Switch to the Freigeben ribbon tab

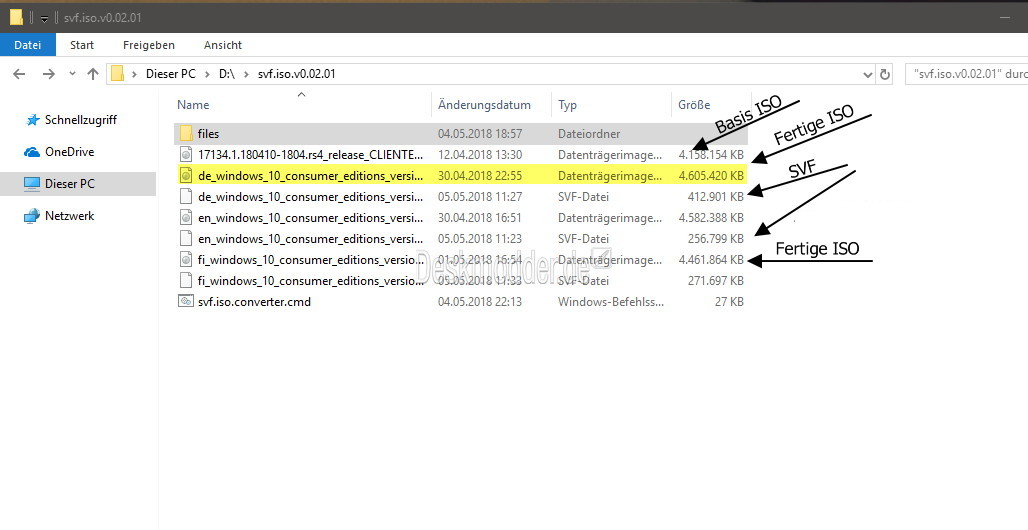149,45
